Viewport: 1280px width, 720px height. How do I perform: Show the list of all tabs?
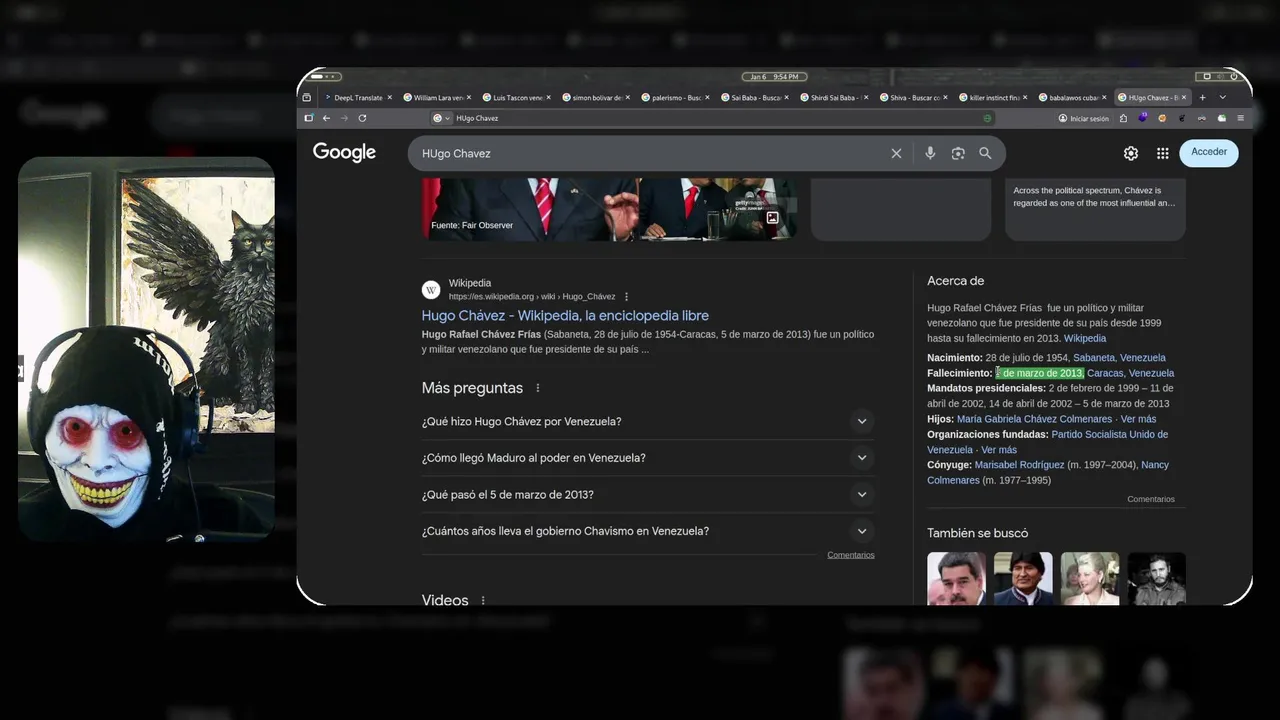[x=1222, y=97]
